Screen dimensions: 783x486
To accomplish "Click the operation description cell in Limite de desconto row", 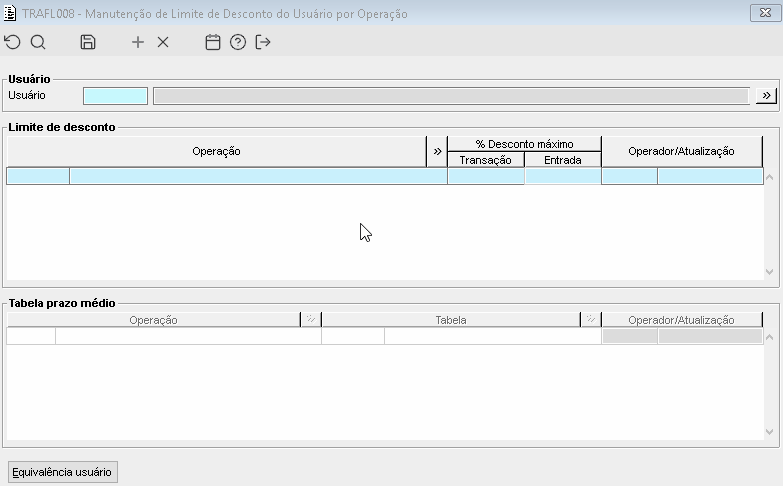I will 258,176.
